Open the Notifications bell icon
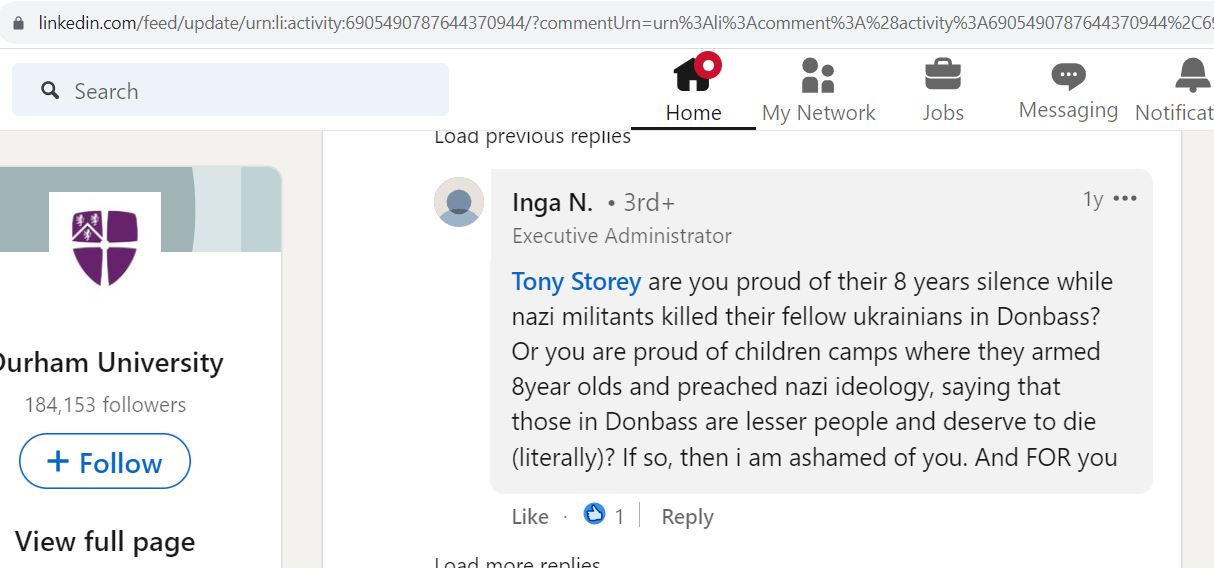1214x568 pixels. [1192, 75]
